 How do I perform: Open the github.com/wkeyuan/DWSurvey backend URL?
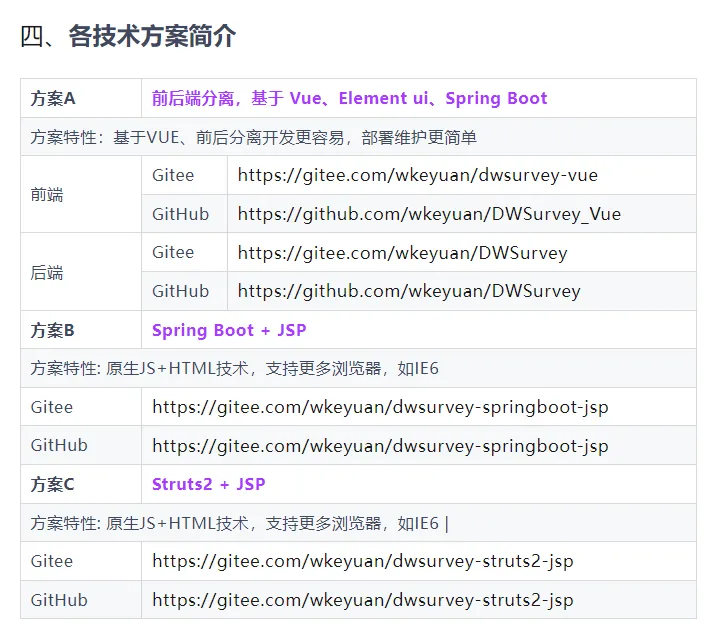point(409,291)
